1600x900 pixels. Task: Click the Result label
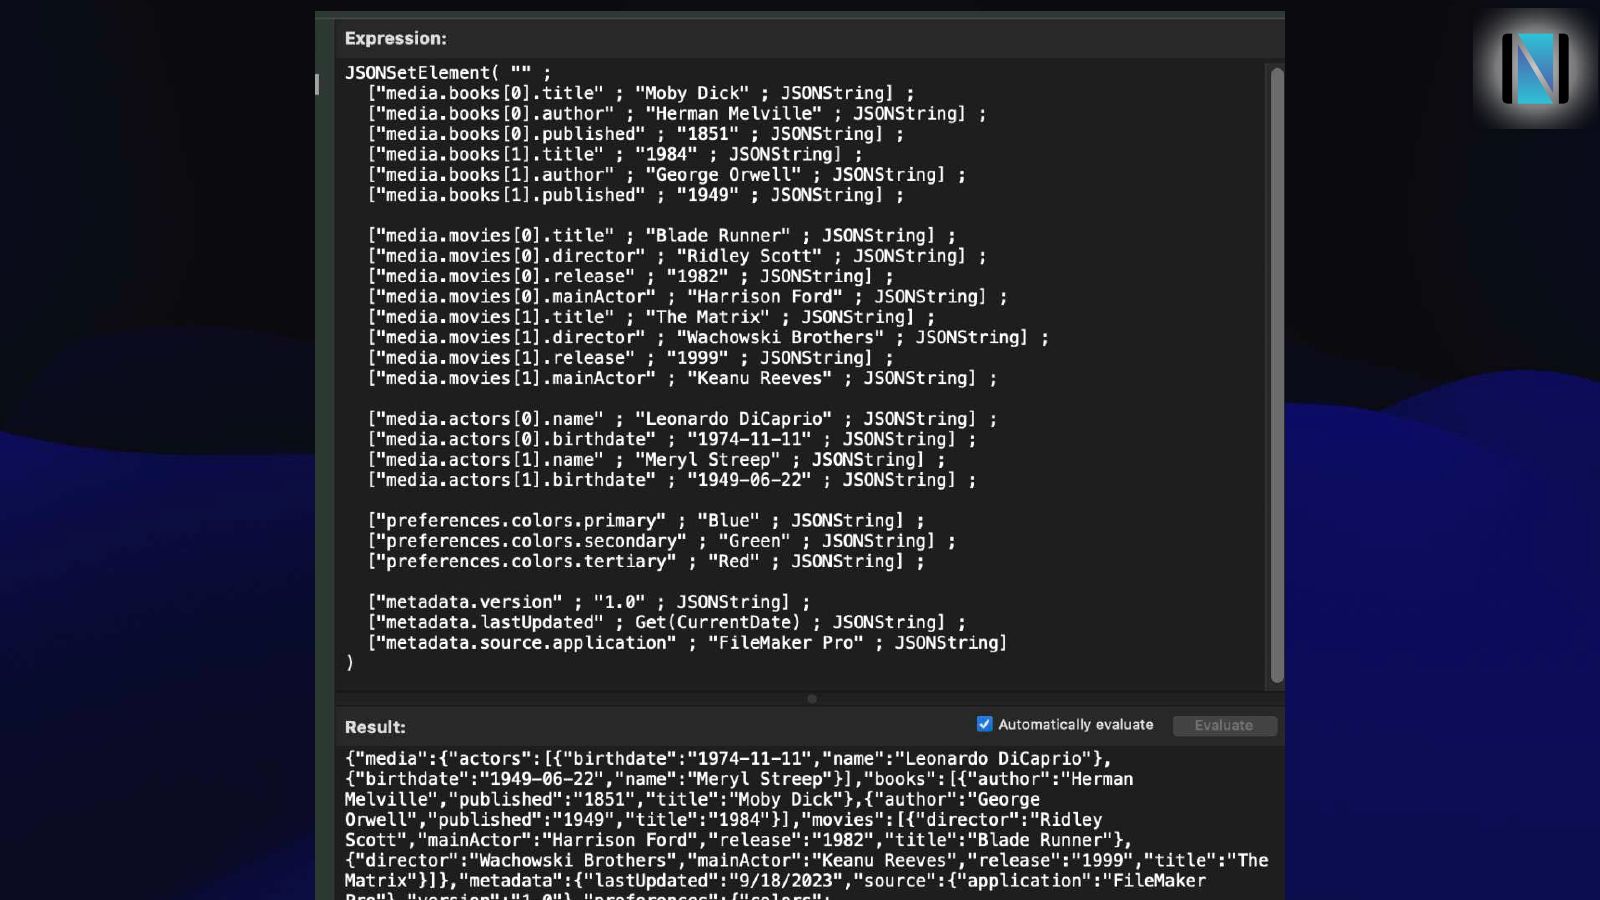pos(375,727)
